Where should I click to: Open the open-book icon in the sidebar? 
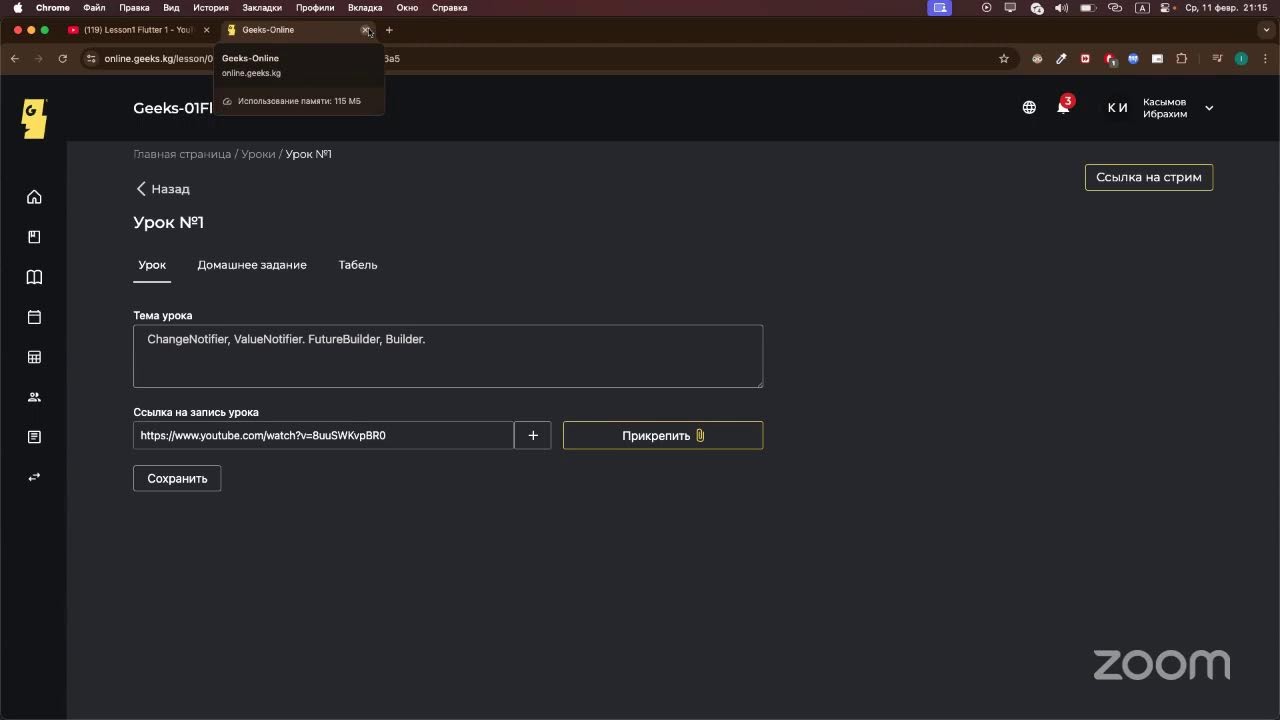click(34, 277)
